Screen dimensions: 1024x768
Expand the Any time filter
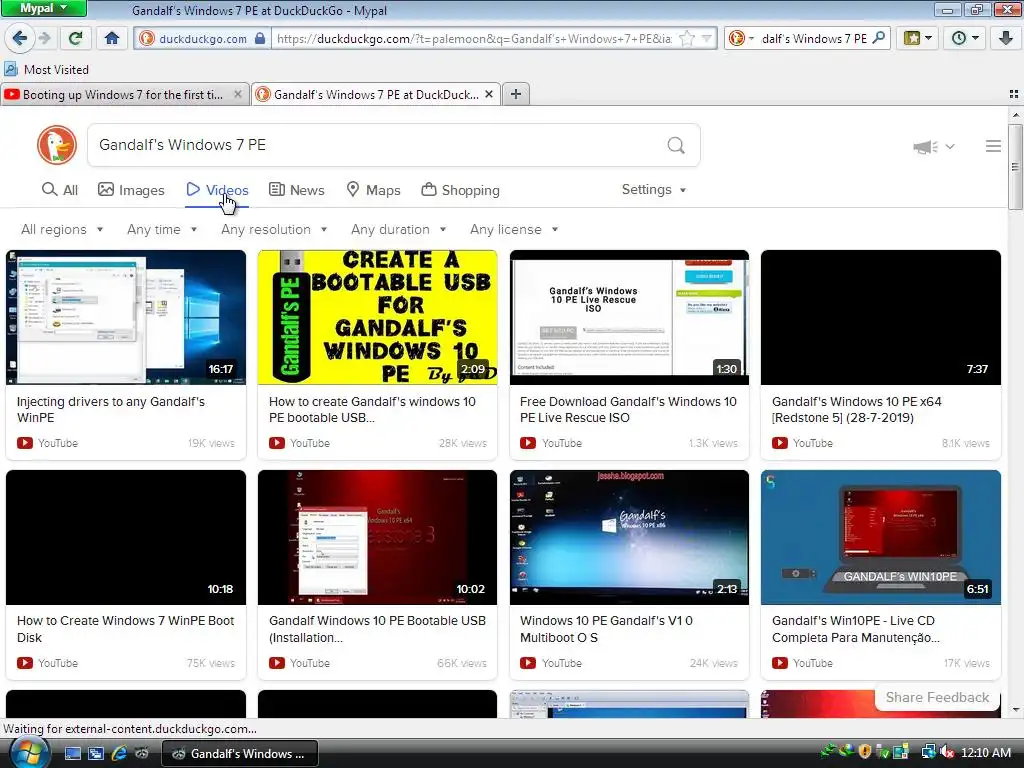point(162,229)
